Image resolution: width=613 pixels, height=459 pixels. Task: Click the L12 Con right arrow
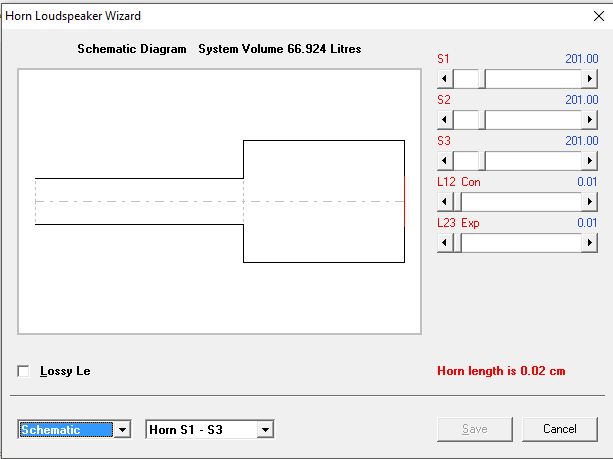coord(590,202)
